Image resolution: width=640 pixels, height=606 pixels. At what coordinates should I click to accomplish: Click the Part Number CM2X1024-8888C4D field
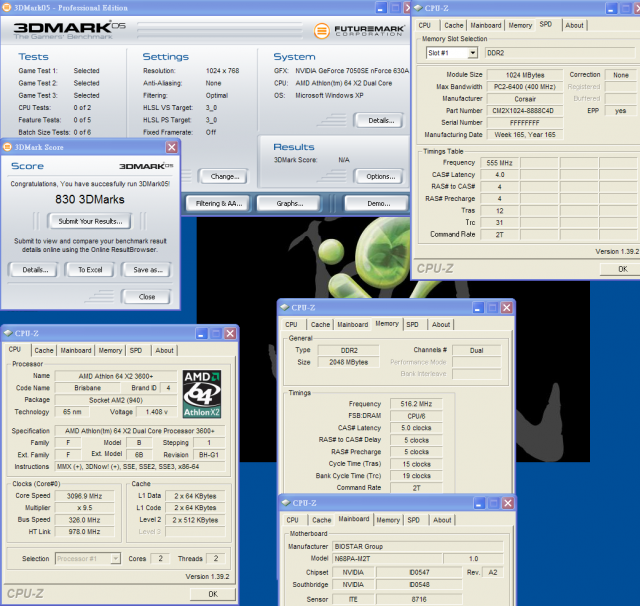pyautogui.click(x=524, y=111)
